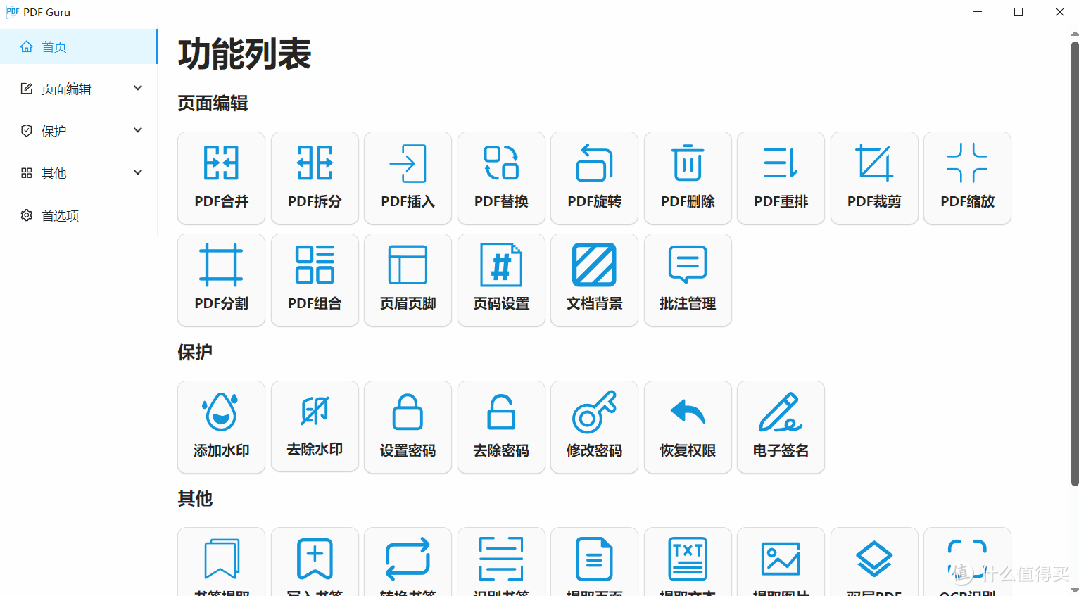The width and height of the screenshot is (1079, 596).
Task: Open the PDF旋转 (rotate) tool
Action: tap(594, 178)
